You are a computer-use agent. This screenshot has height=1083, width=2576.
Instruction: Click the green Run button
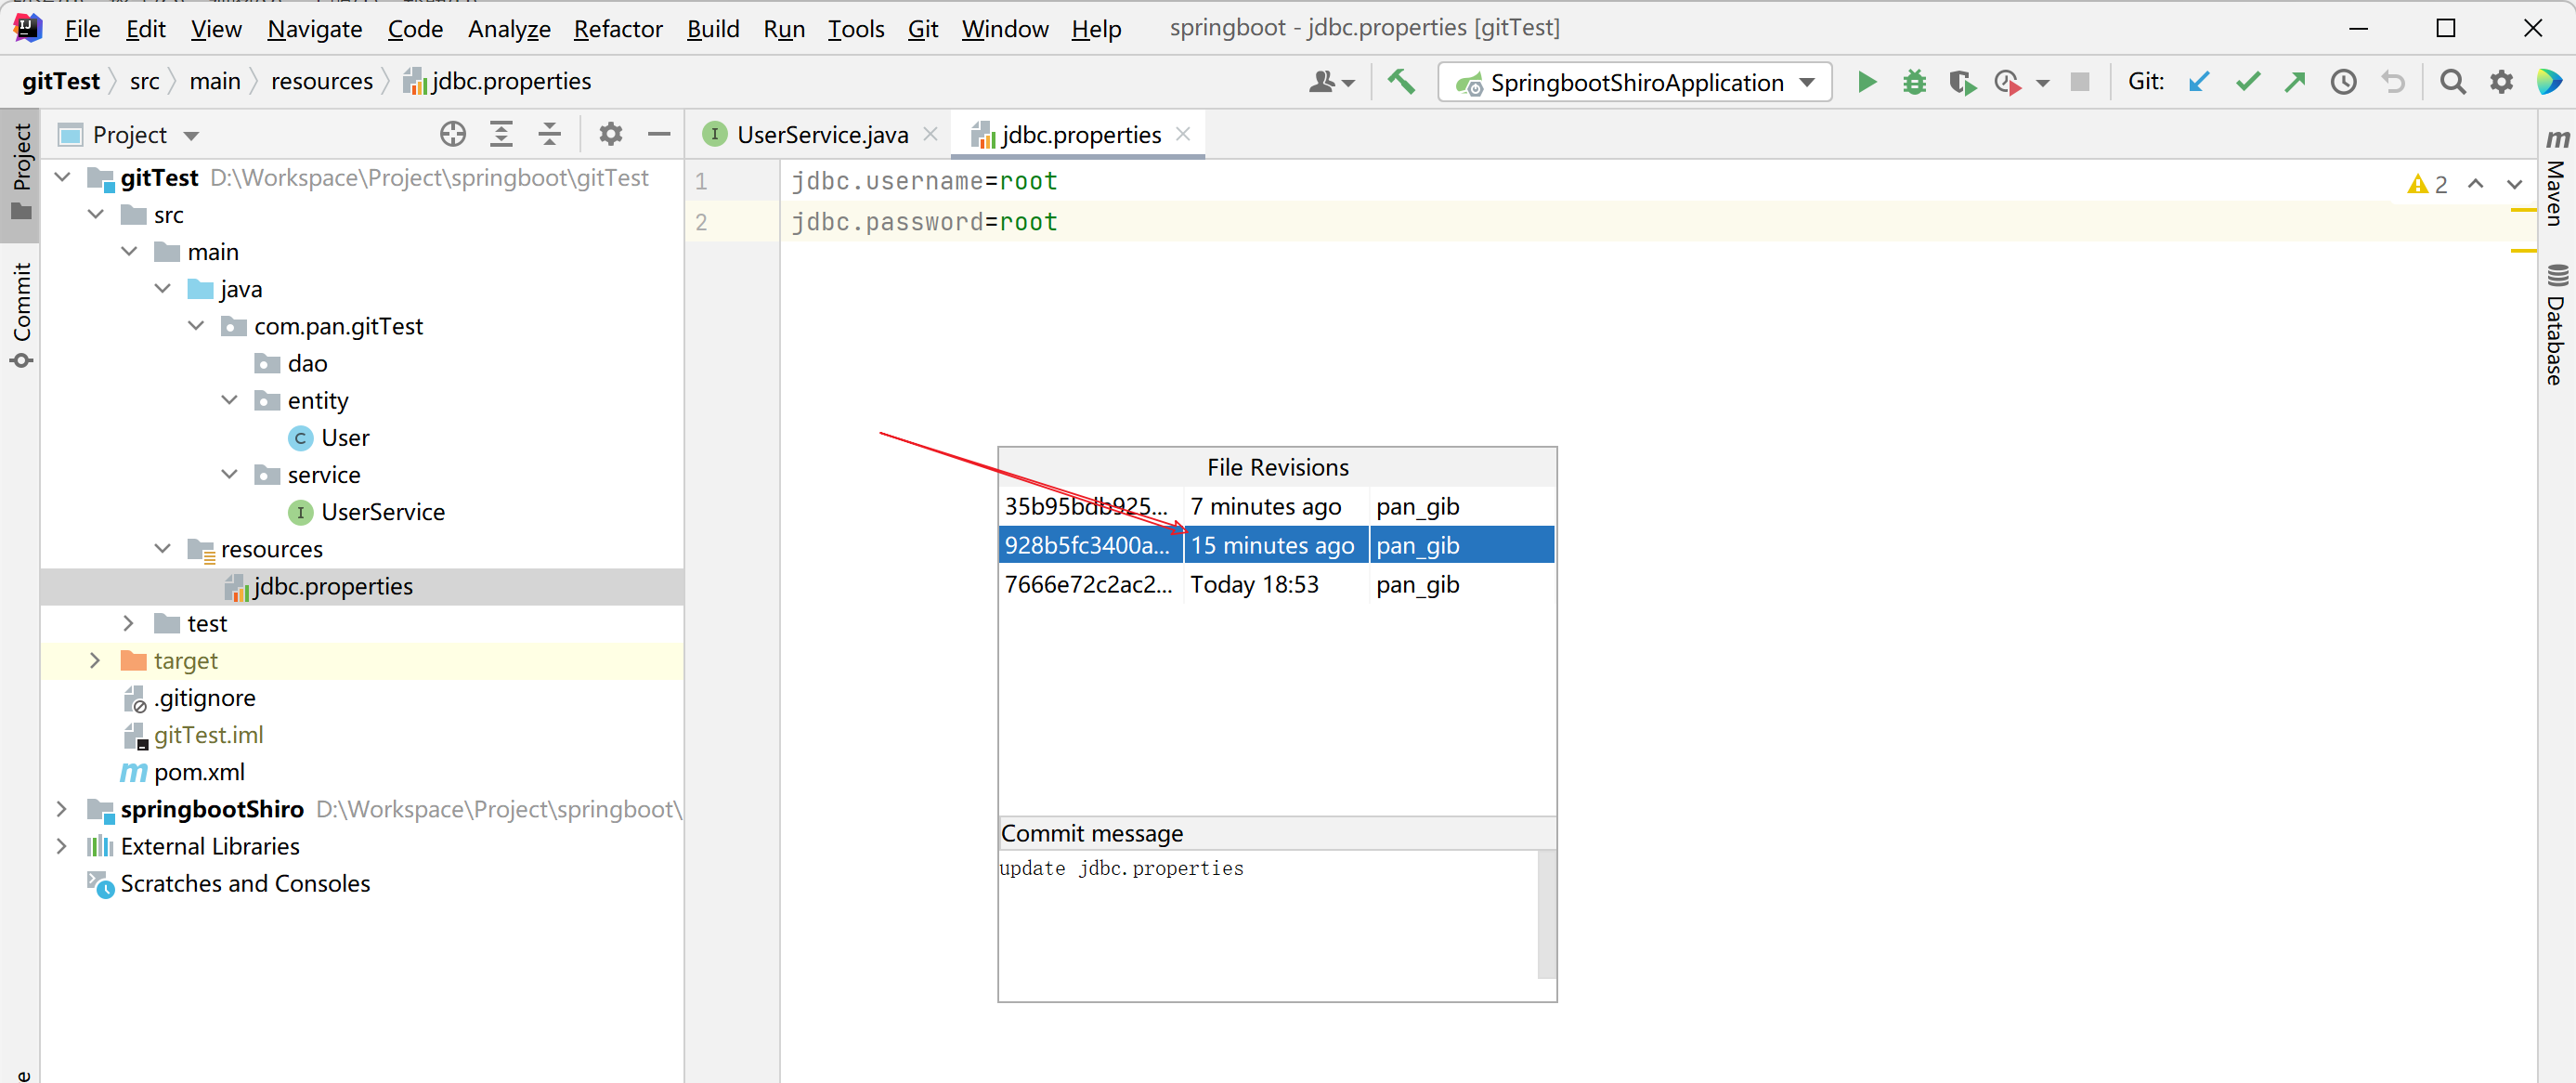click(x=1866, y=82)
